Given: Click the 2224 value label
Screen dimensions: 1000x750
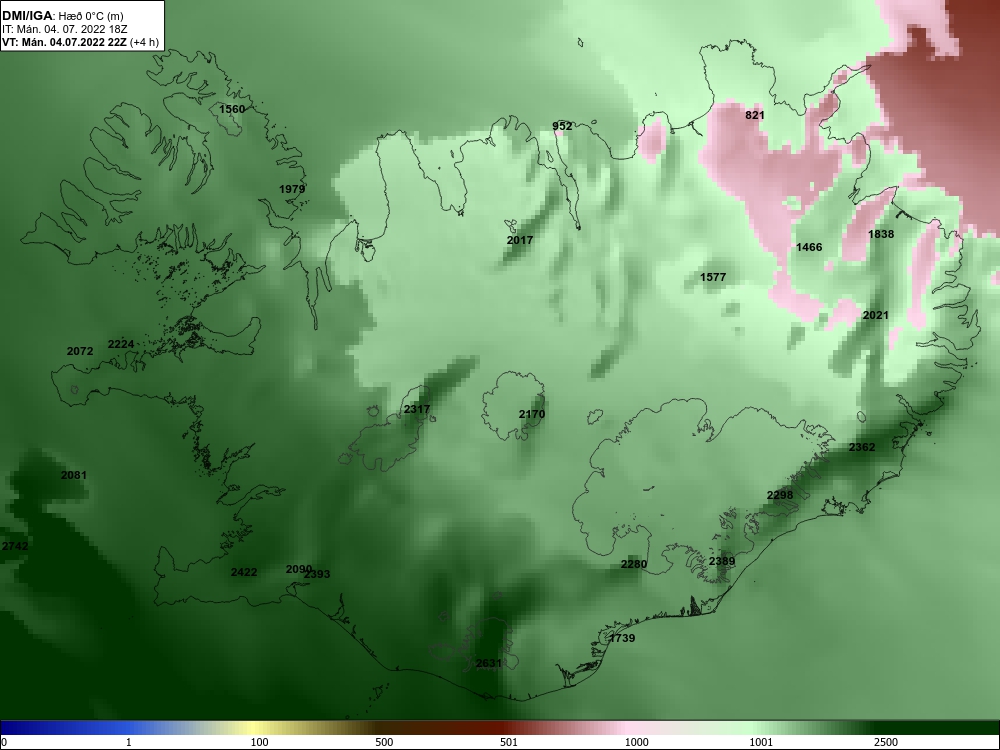Looking at the screenshot, I should point(121,344).
